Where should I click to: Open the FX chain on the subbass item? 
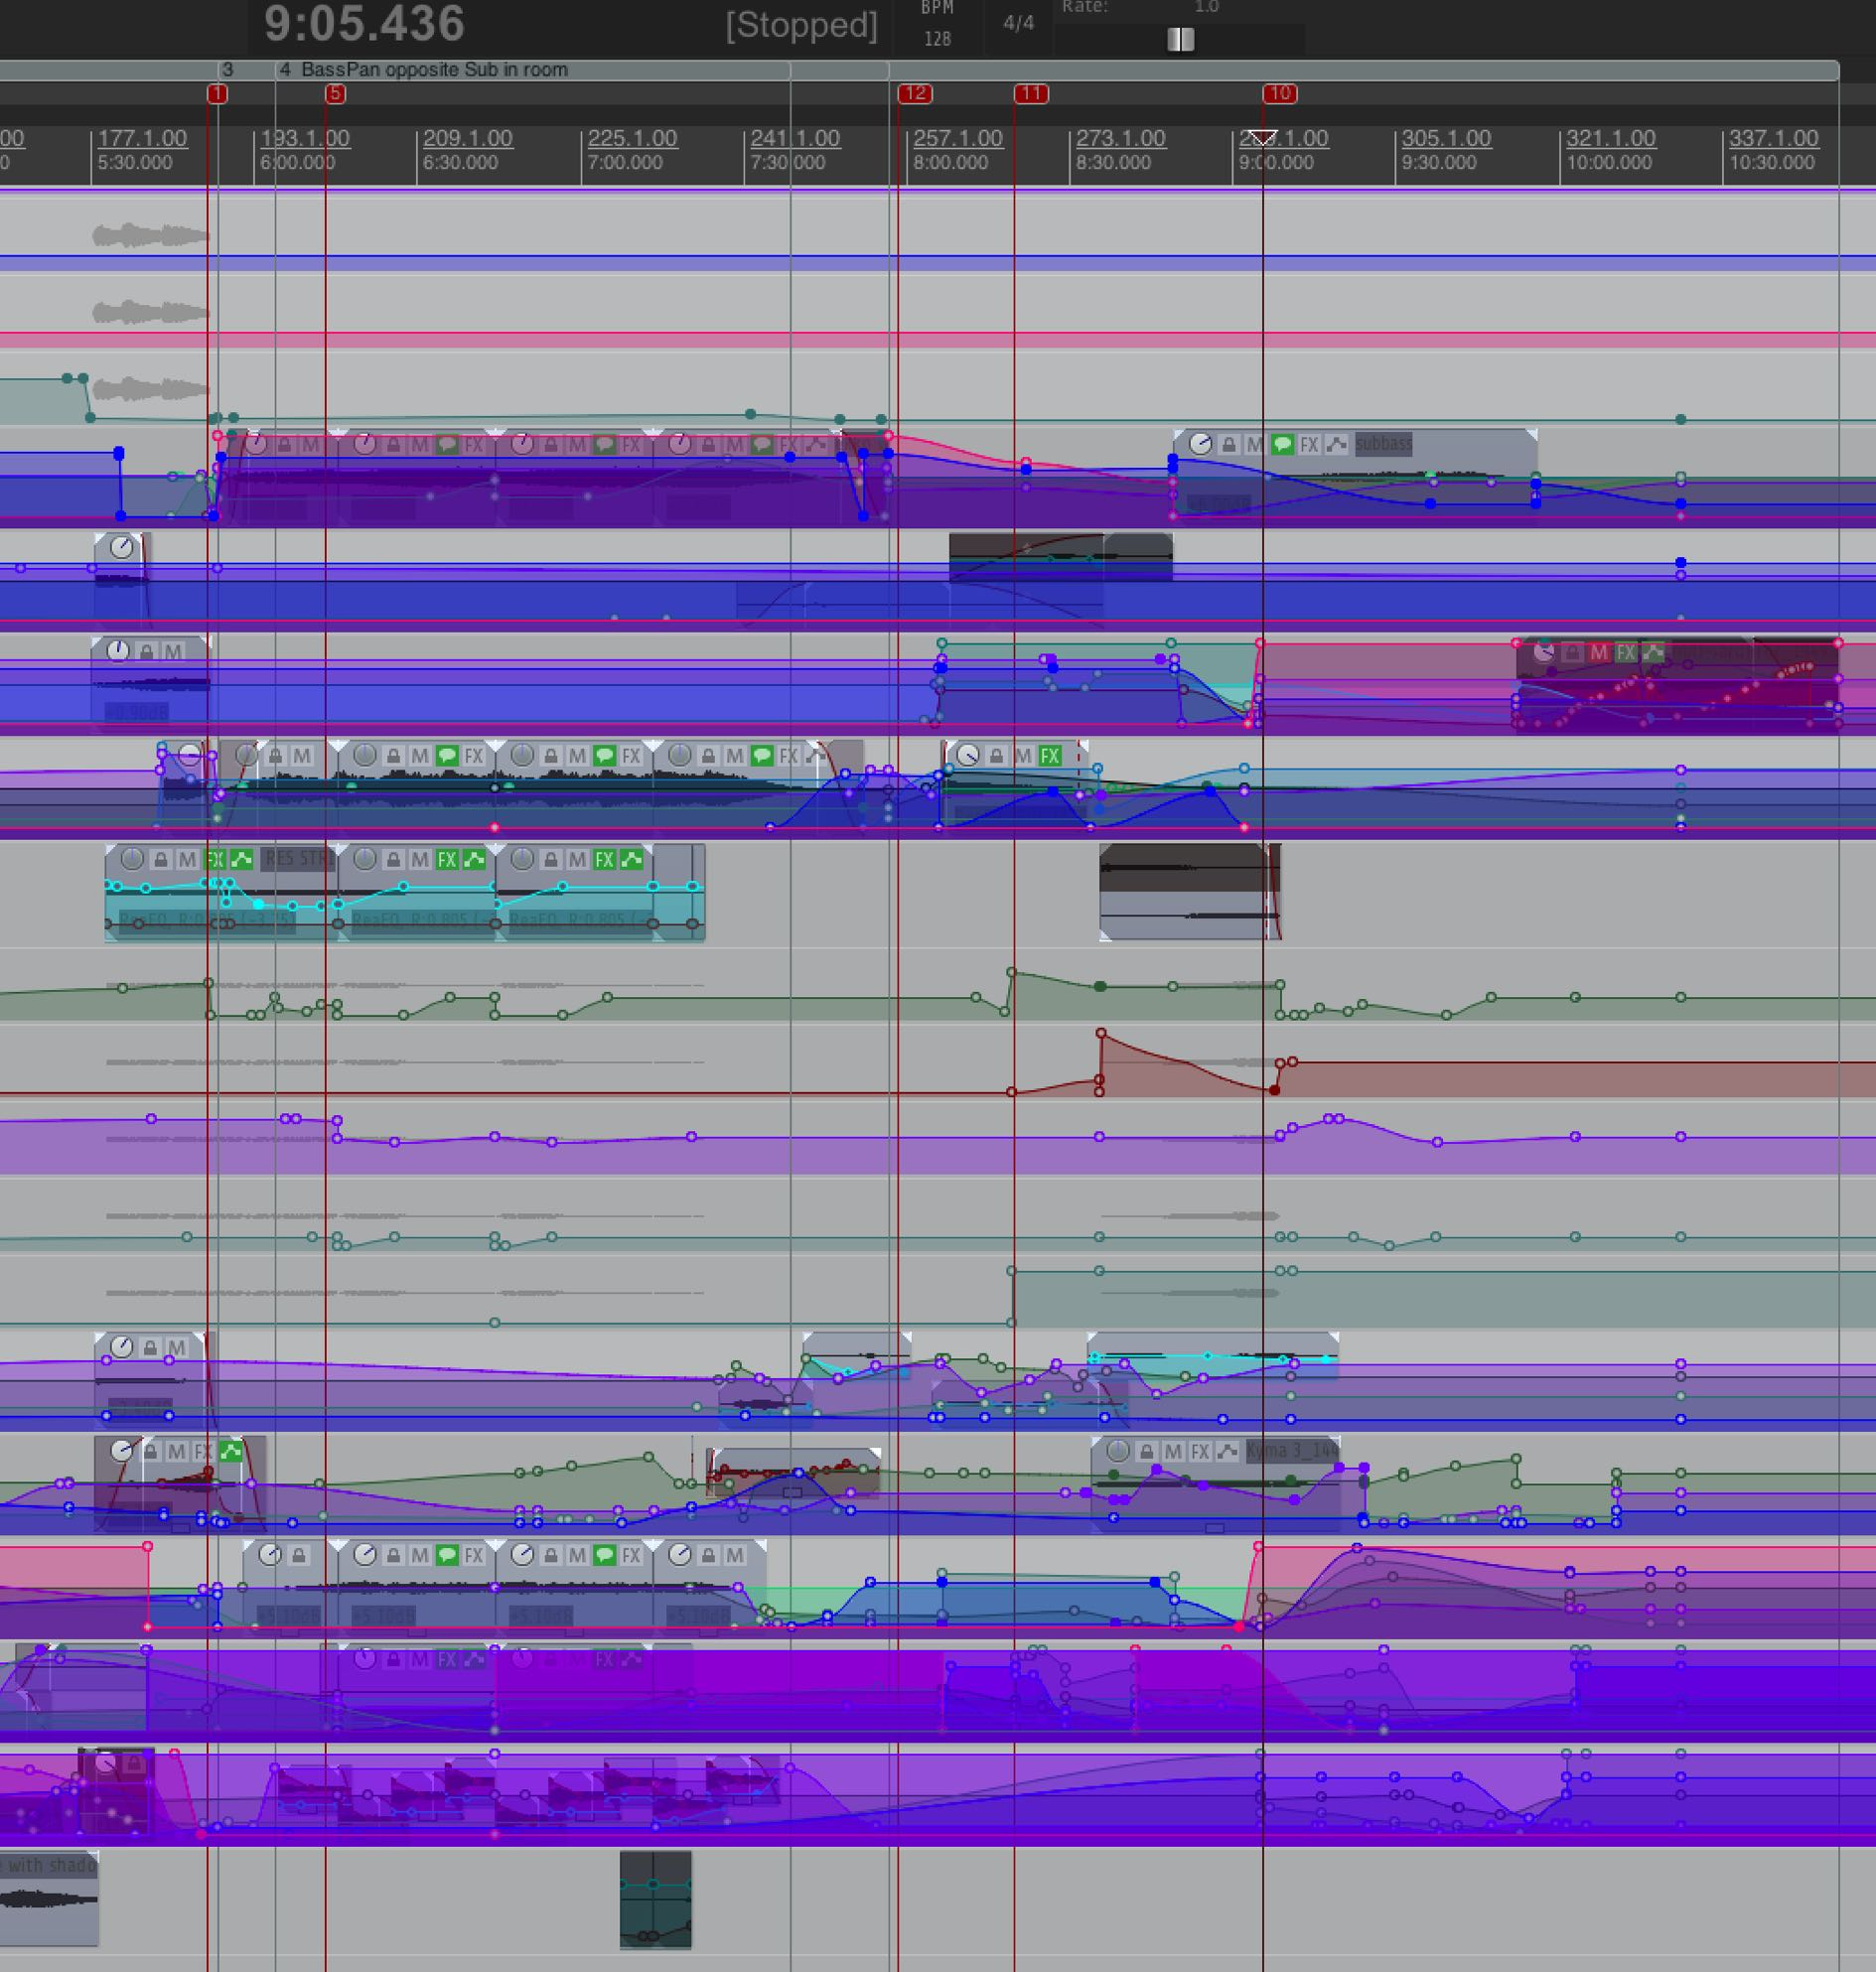click(x=1308, y=444)
